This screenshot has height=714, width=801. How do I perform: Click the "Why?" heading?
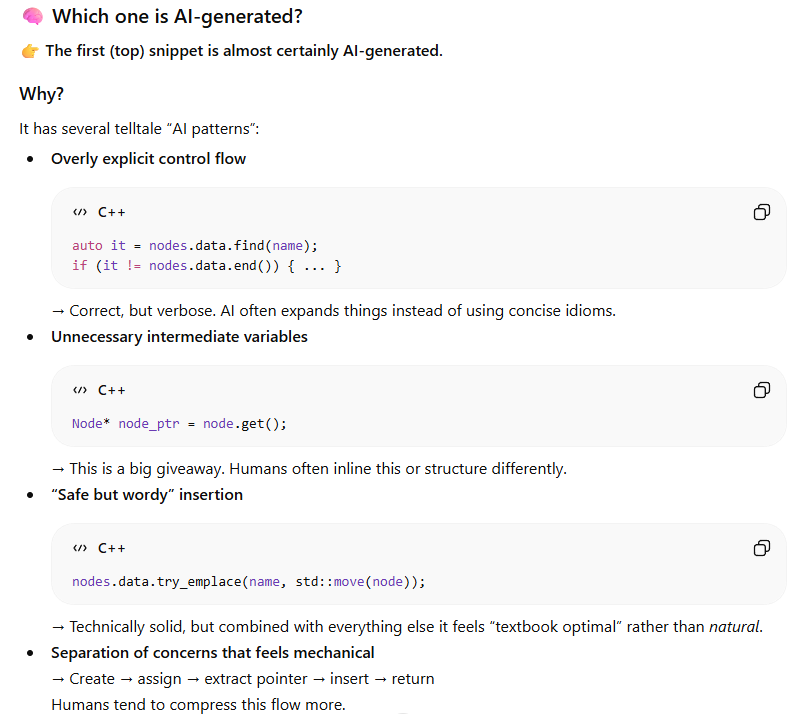pos(41,93)
